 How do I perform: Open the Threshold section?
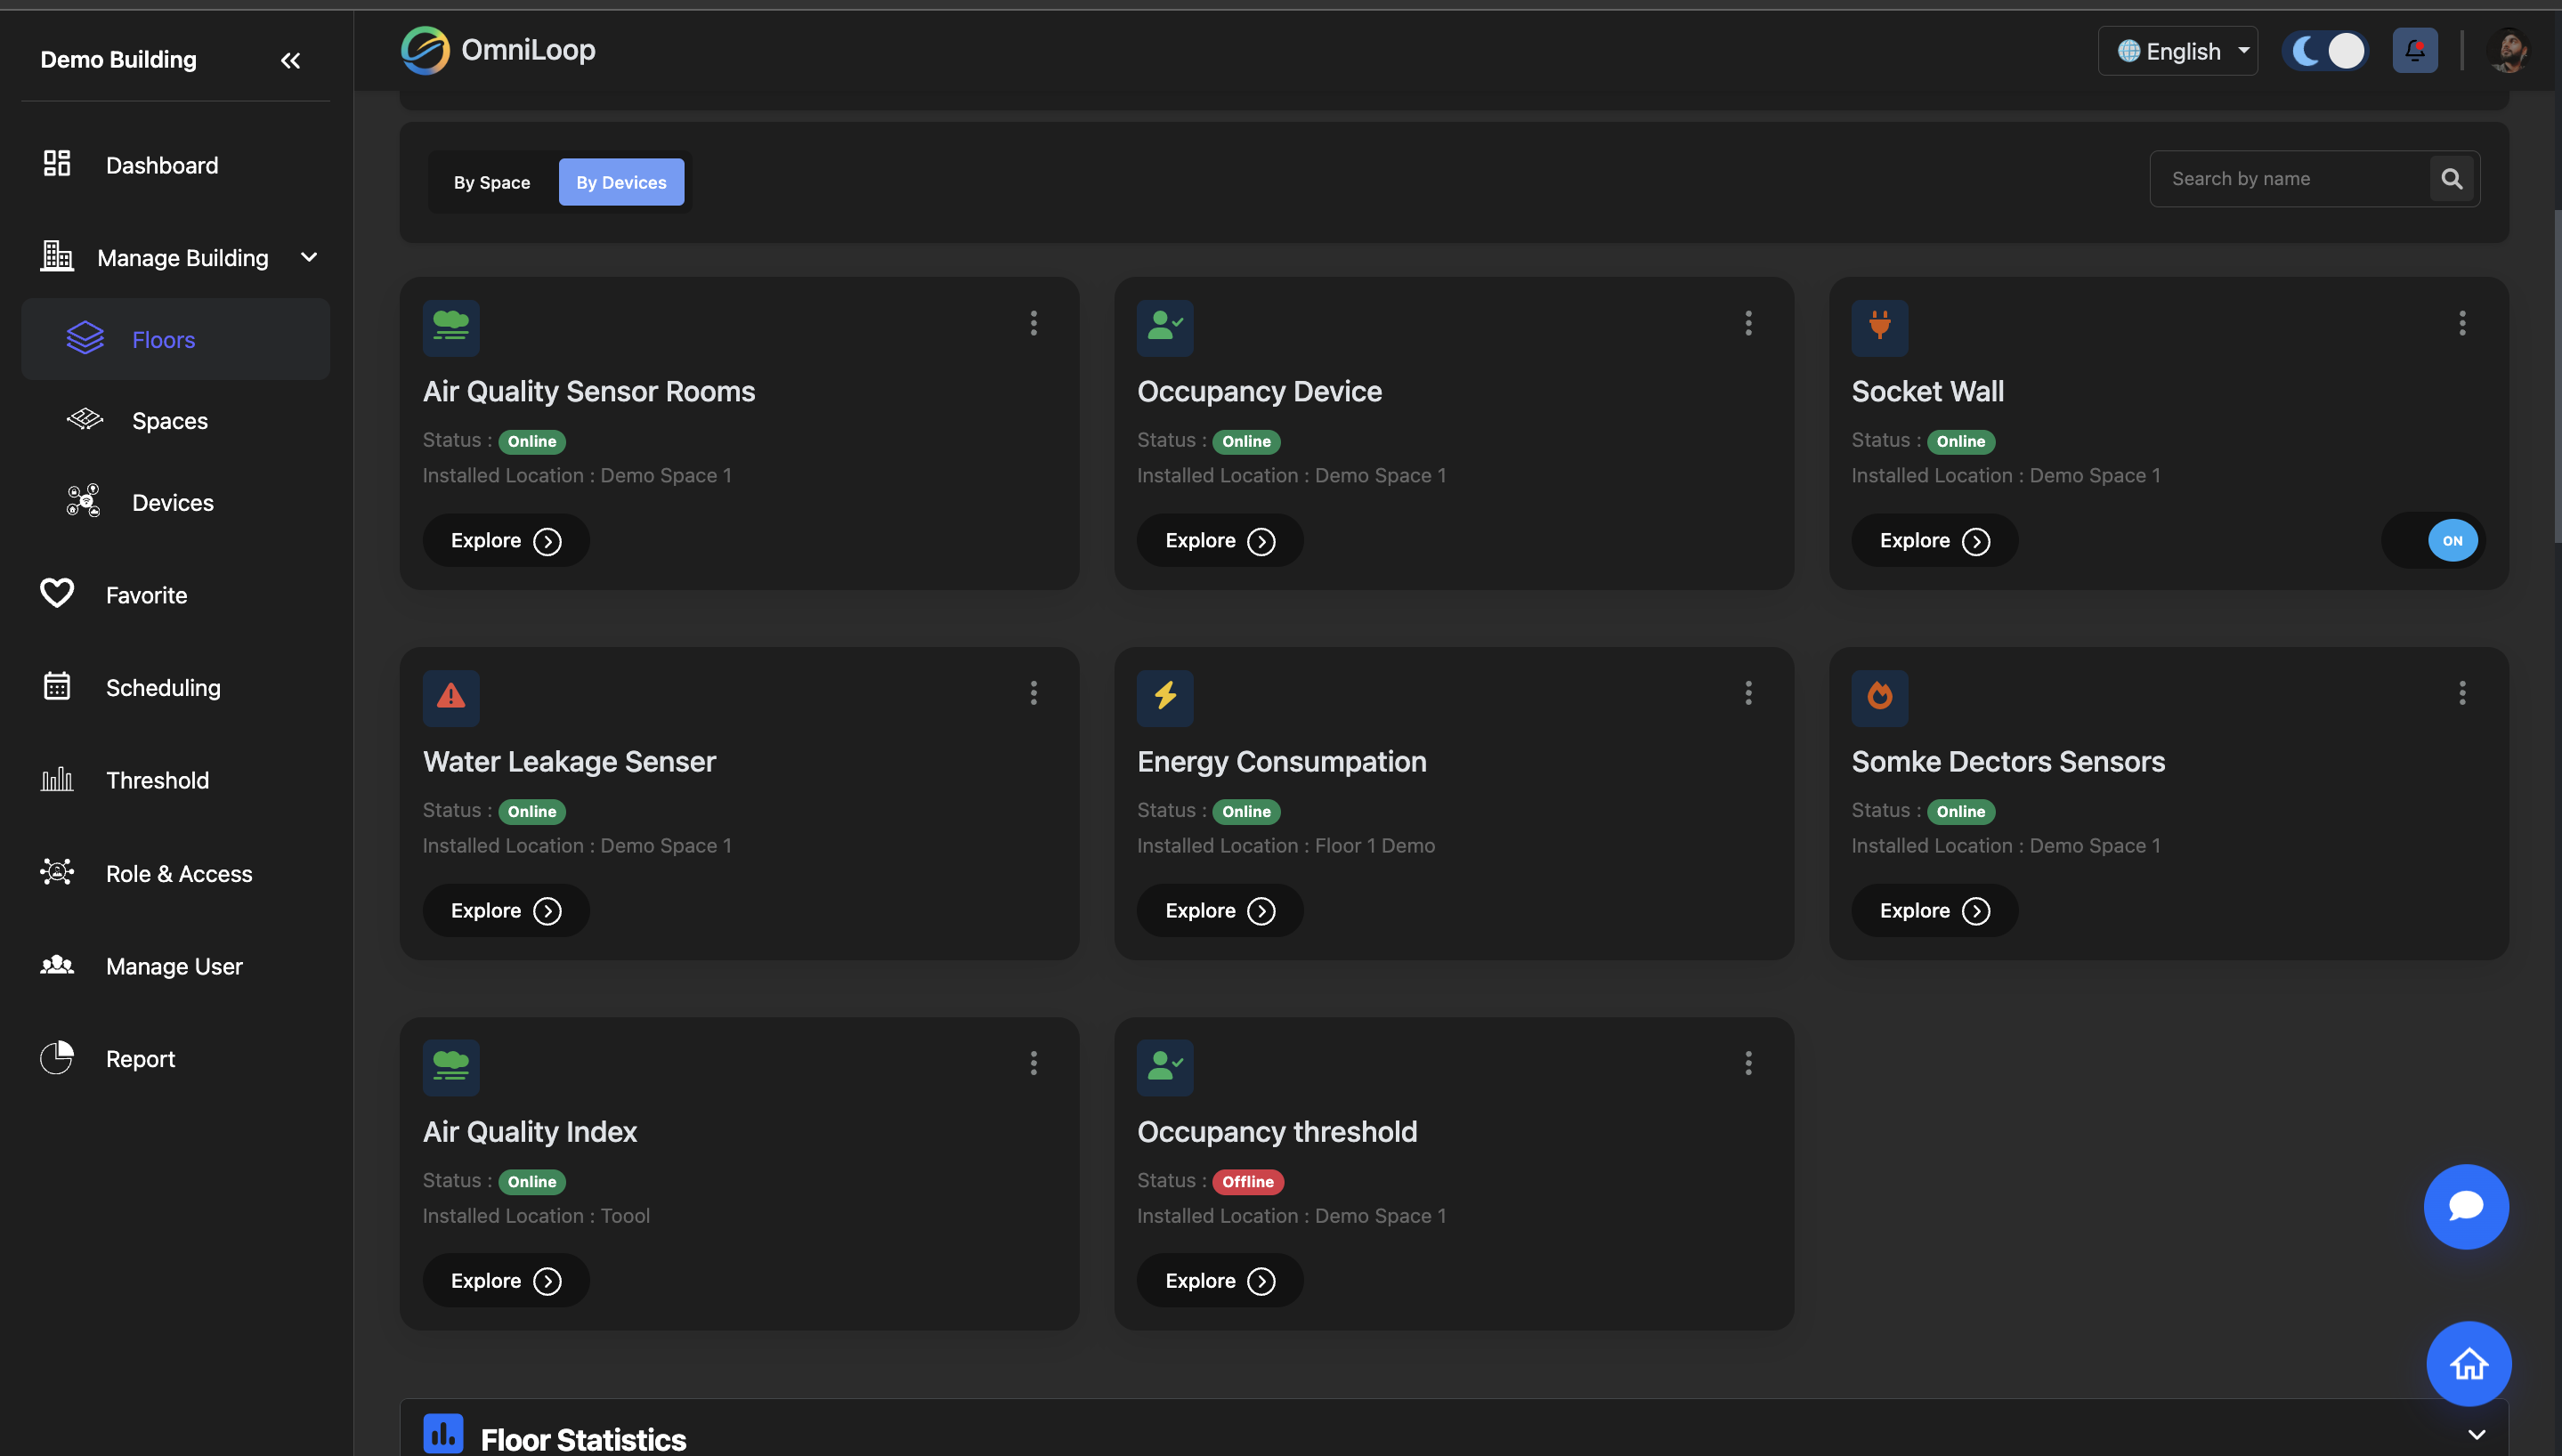(x=157, y=780)
